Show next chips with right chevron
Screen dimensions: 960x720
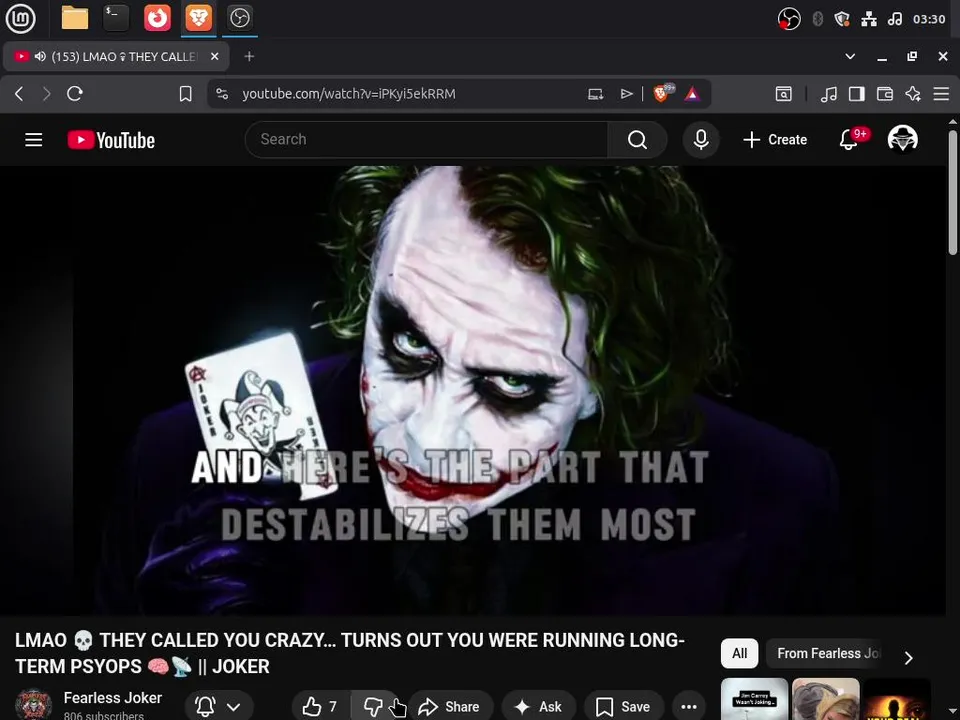click(x=909, y=658)
